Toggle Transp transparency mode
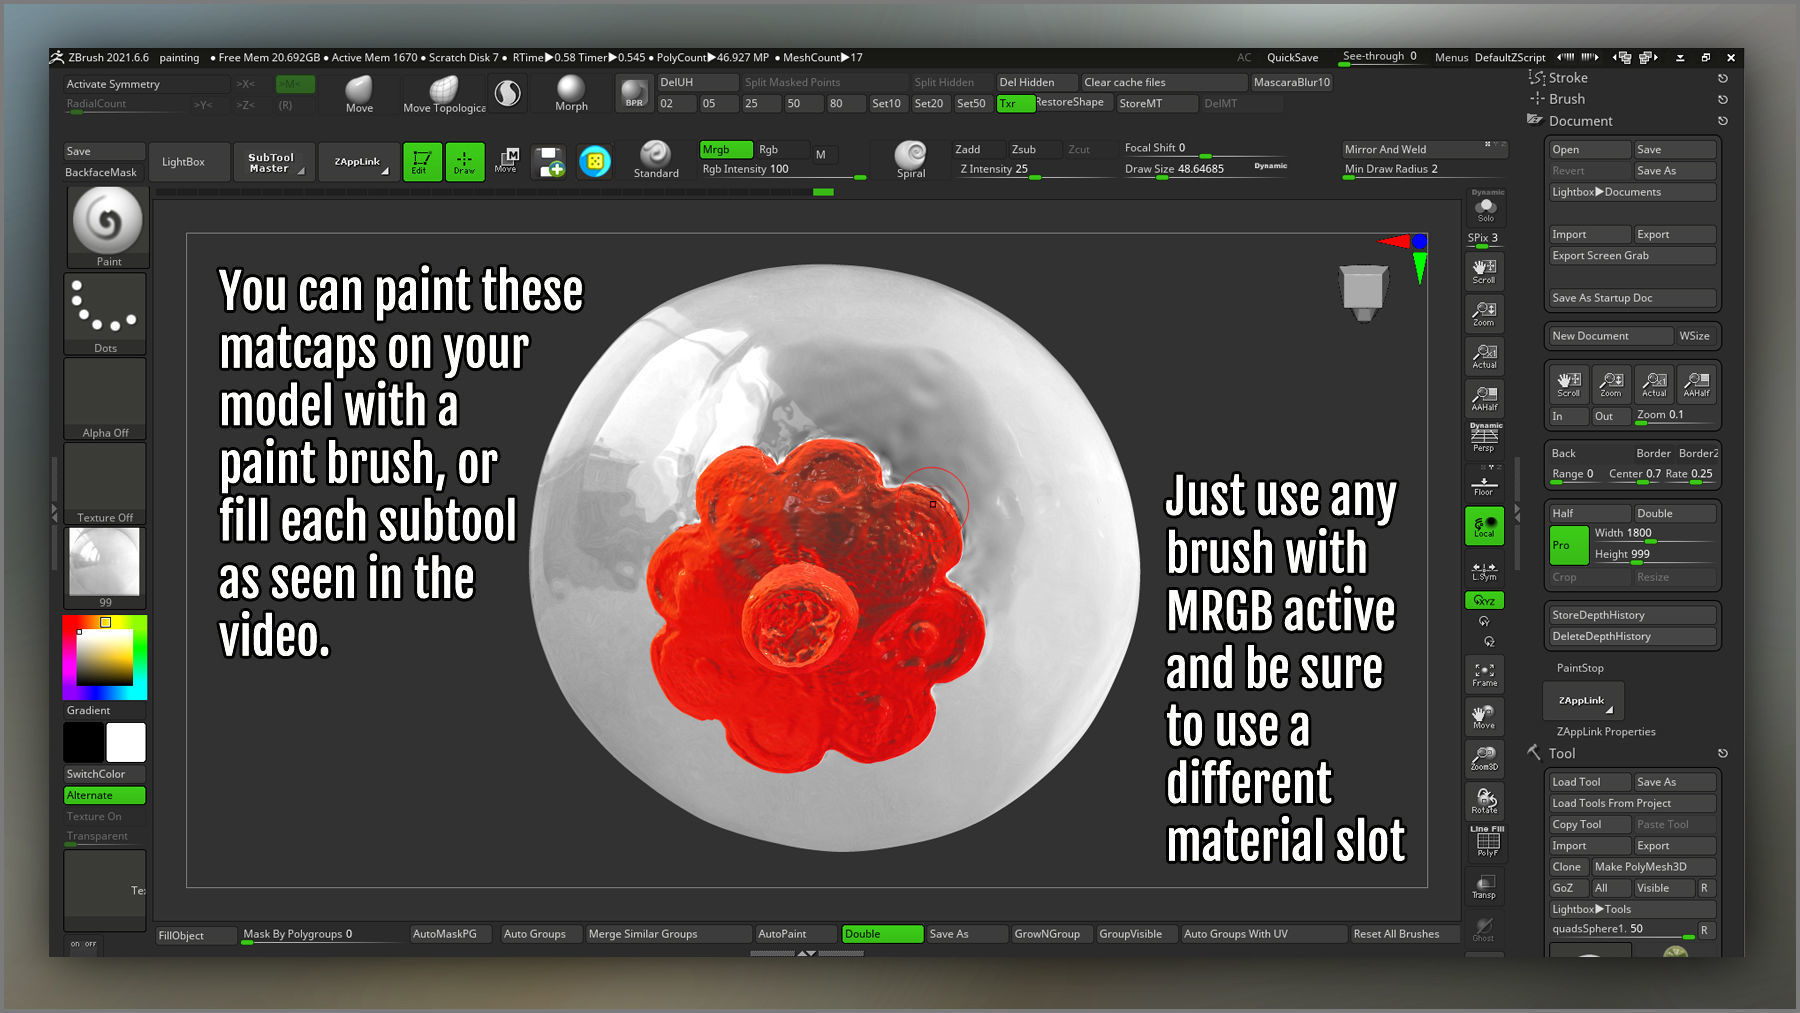Image resolution: width=1800 pixels, height=1013 pixels. click(1484, 886)
